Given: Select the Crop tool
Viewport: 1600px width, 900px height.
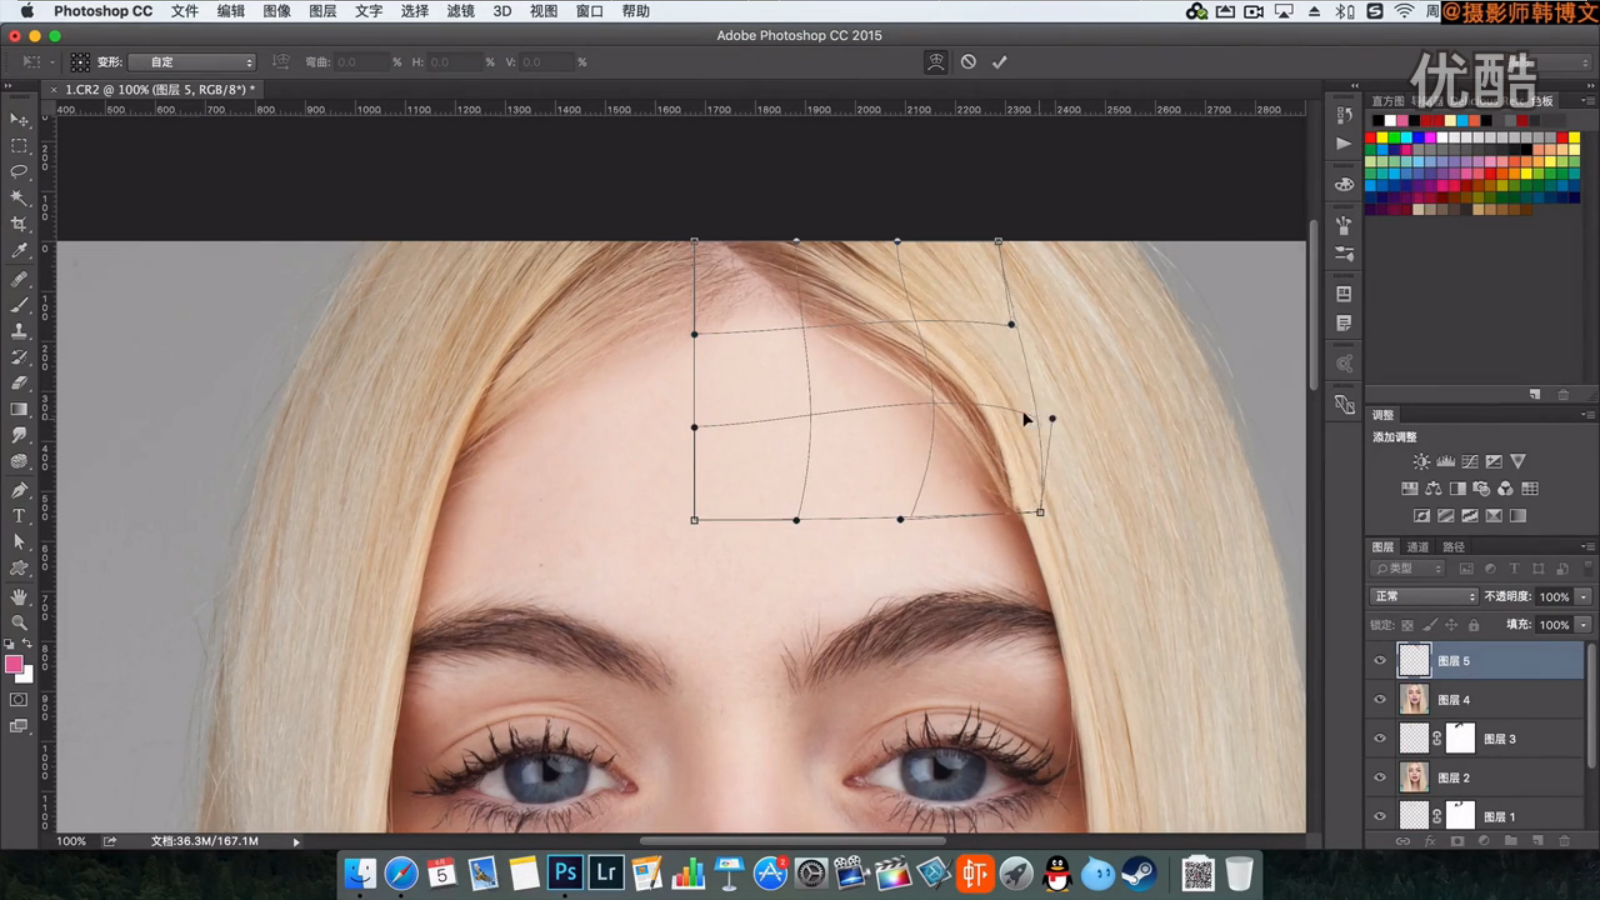Looking at the screenshot, I should tap(19, 224).
